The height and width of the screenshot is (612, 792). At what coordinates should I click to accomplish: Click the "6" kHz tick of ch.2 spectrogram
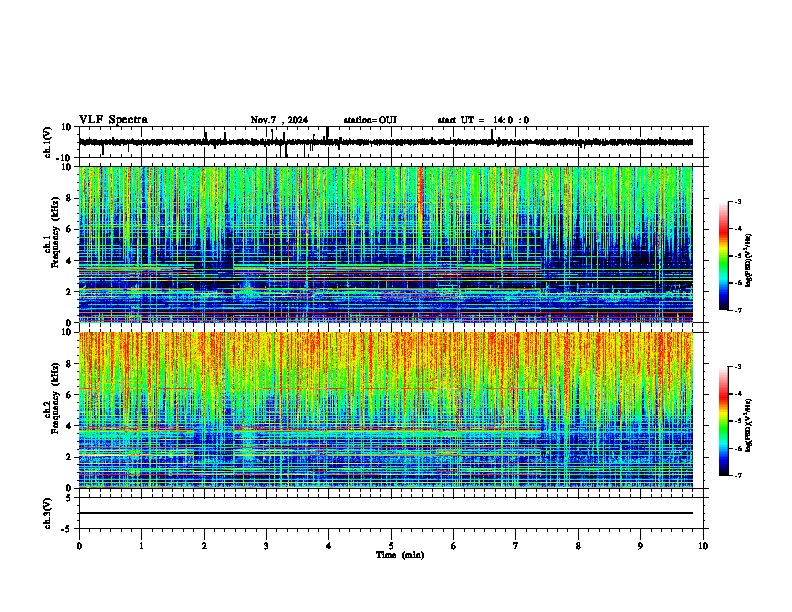point(70,395)
